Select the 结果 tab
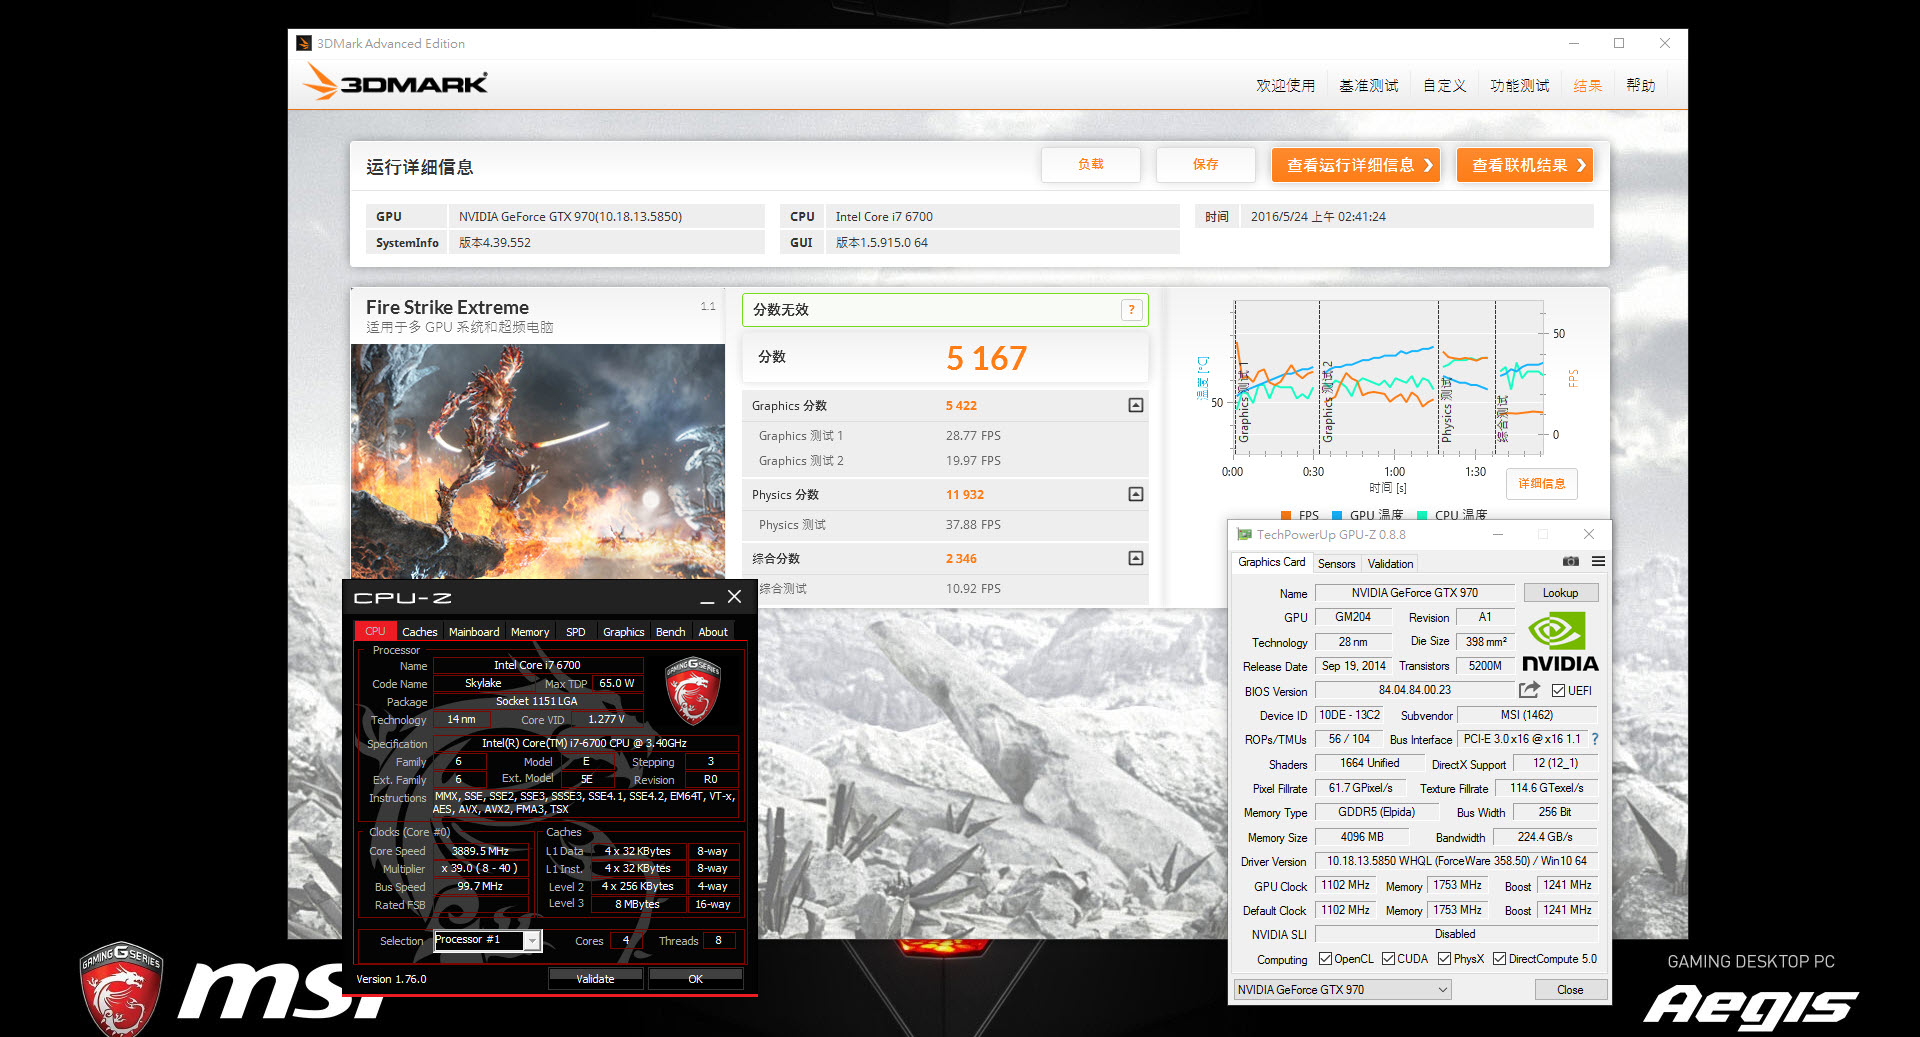The height and width of the screenshot is (1037, 1920). coord(1587,86)
